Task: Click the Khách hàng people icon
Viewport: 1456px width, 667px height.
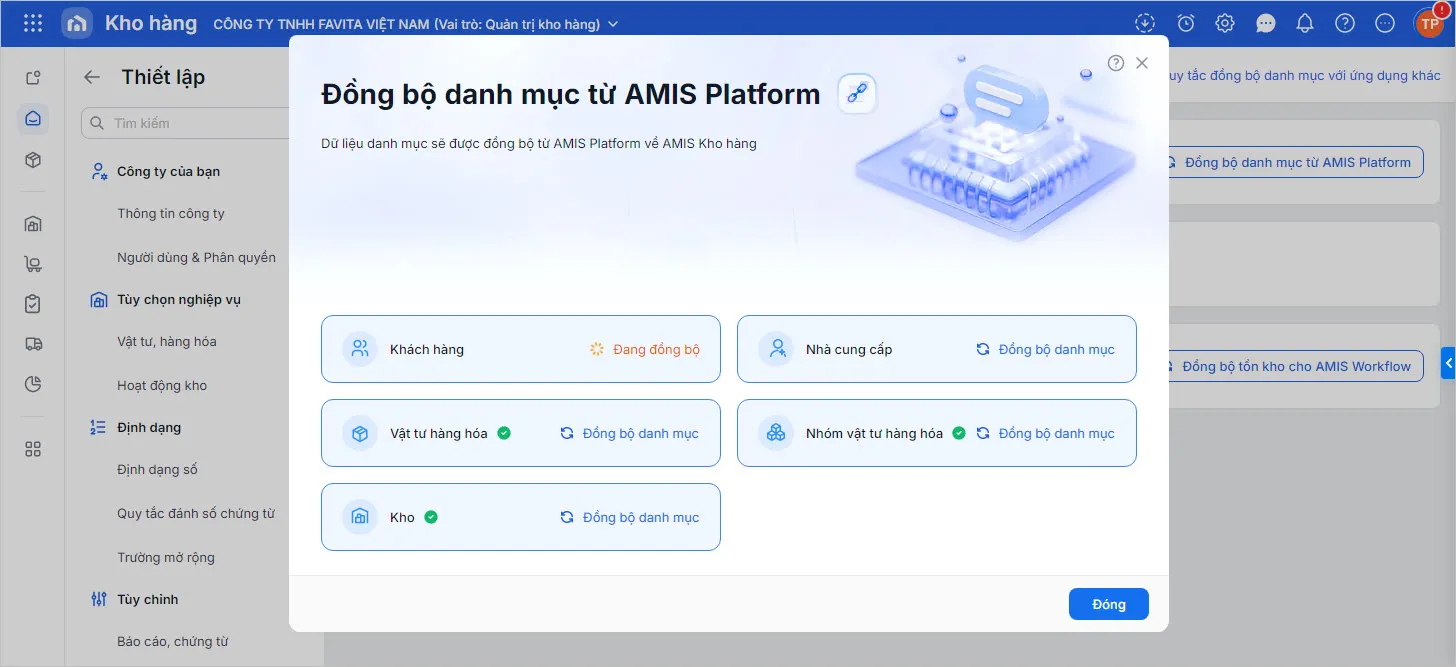Action: (360, 349)
